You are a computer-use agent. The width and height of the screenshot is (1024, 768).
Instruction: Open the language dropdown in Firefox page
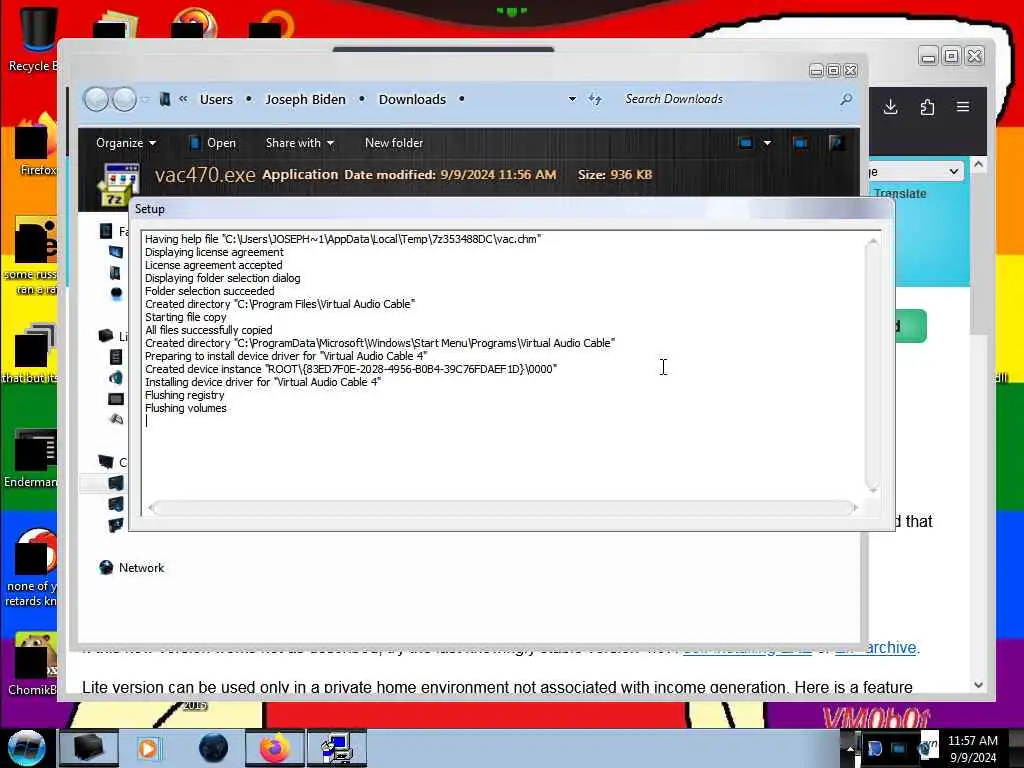[916, 172]
